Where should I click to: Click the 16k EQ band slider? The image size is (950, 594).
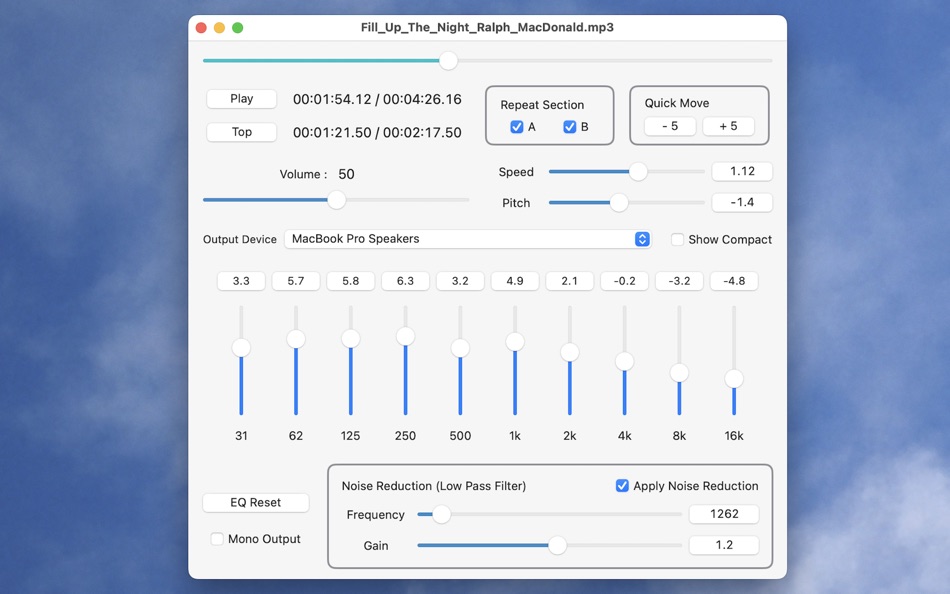(x=733, y=379)
